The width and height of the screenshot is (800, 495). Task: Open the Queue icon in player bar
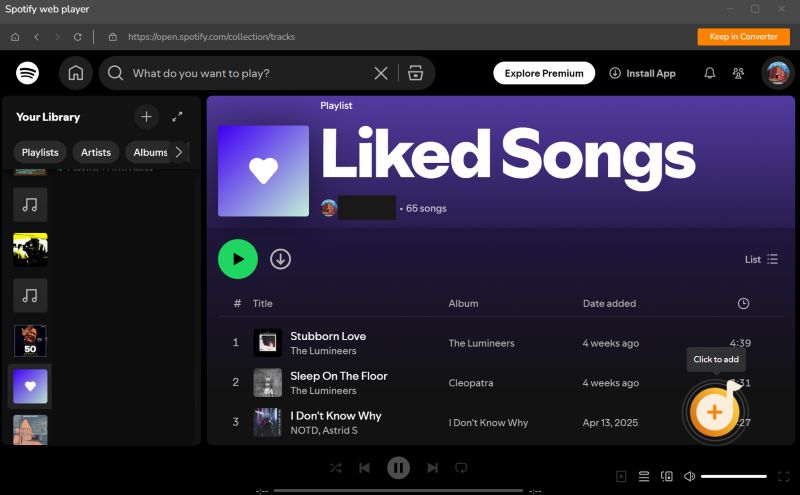[645, 476]
